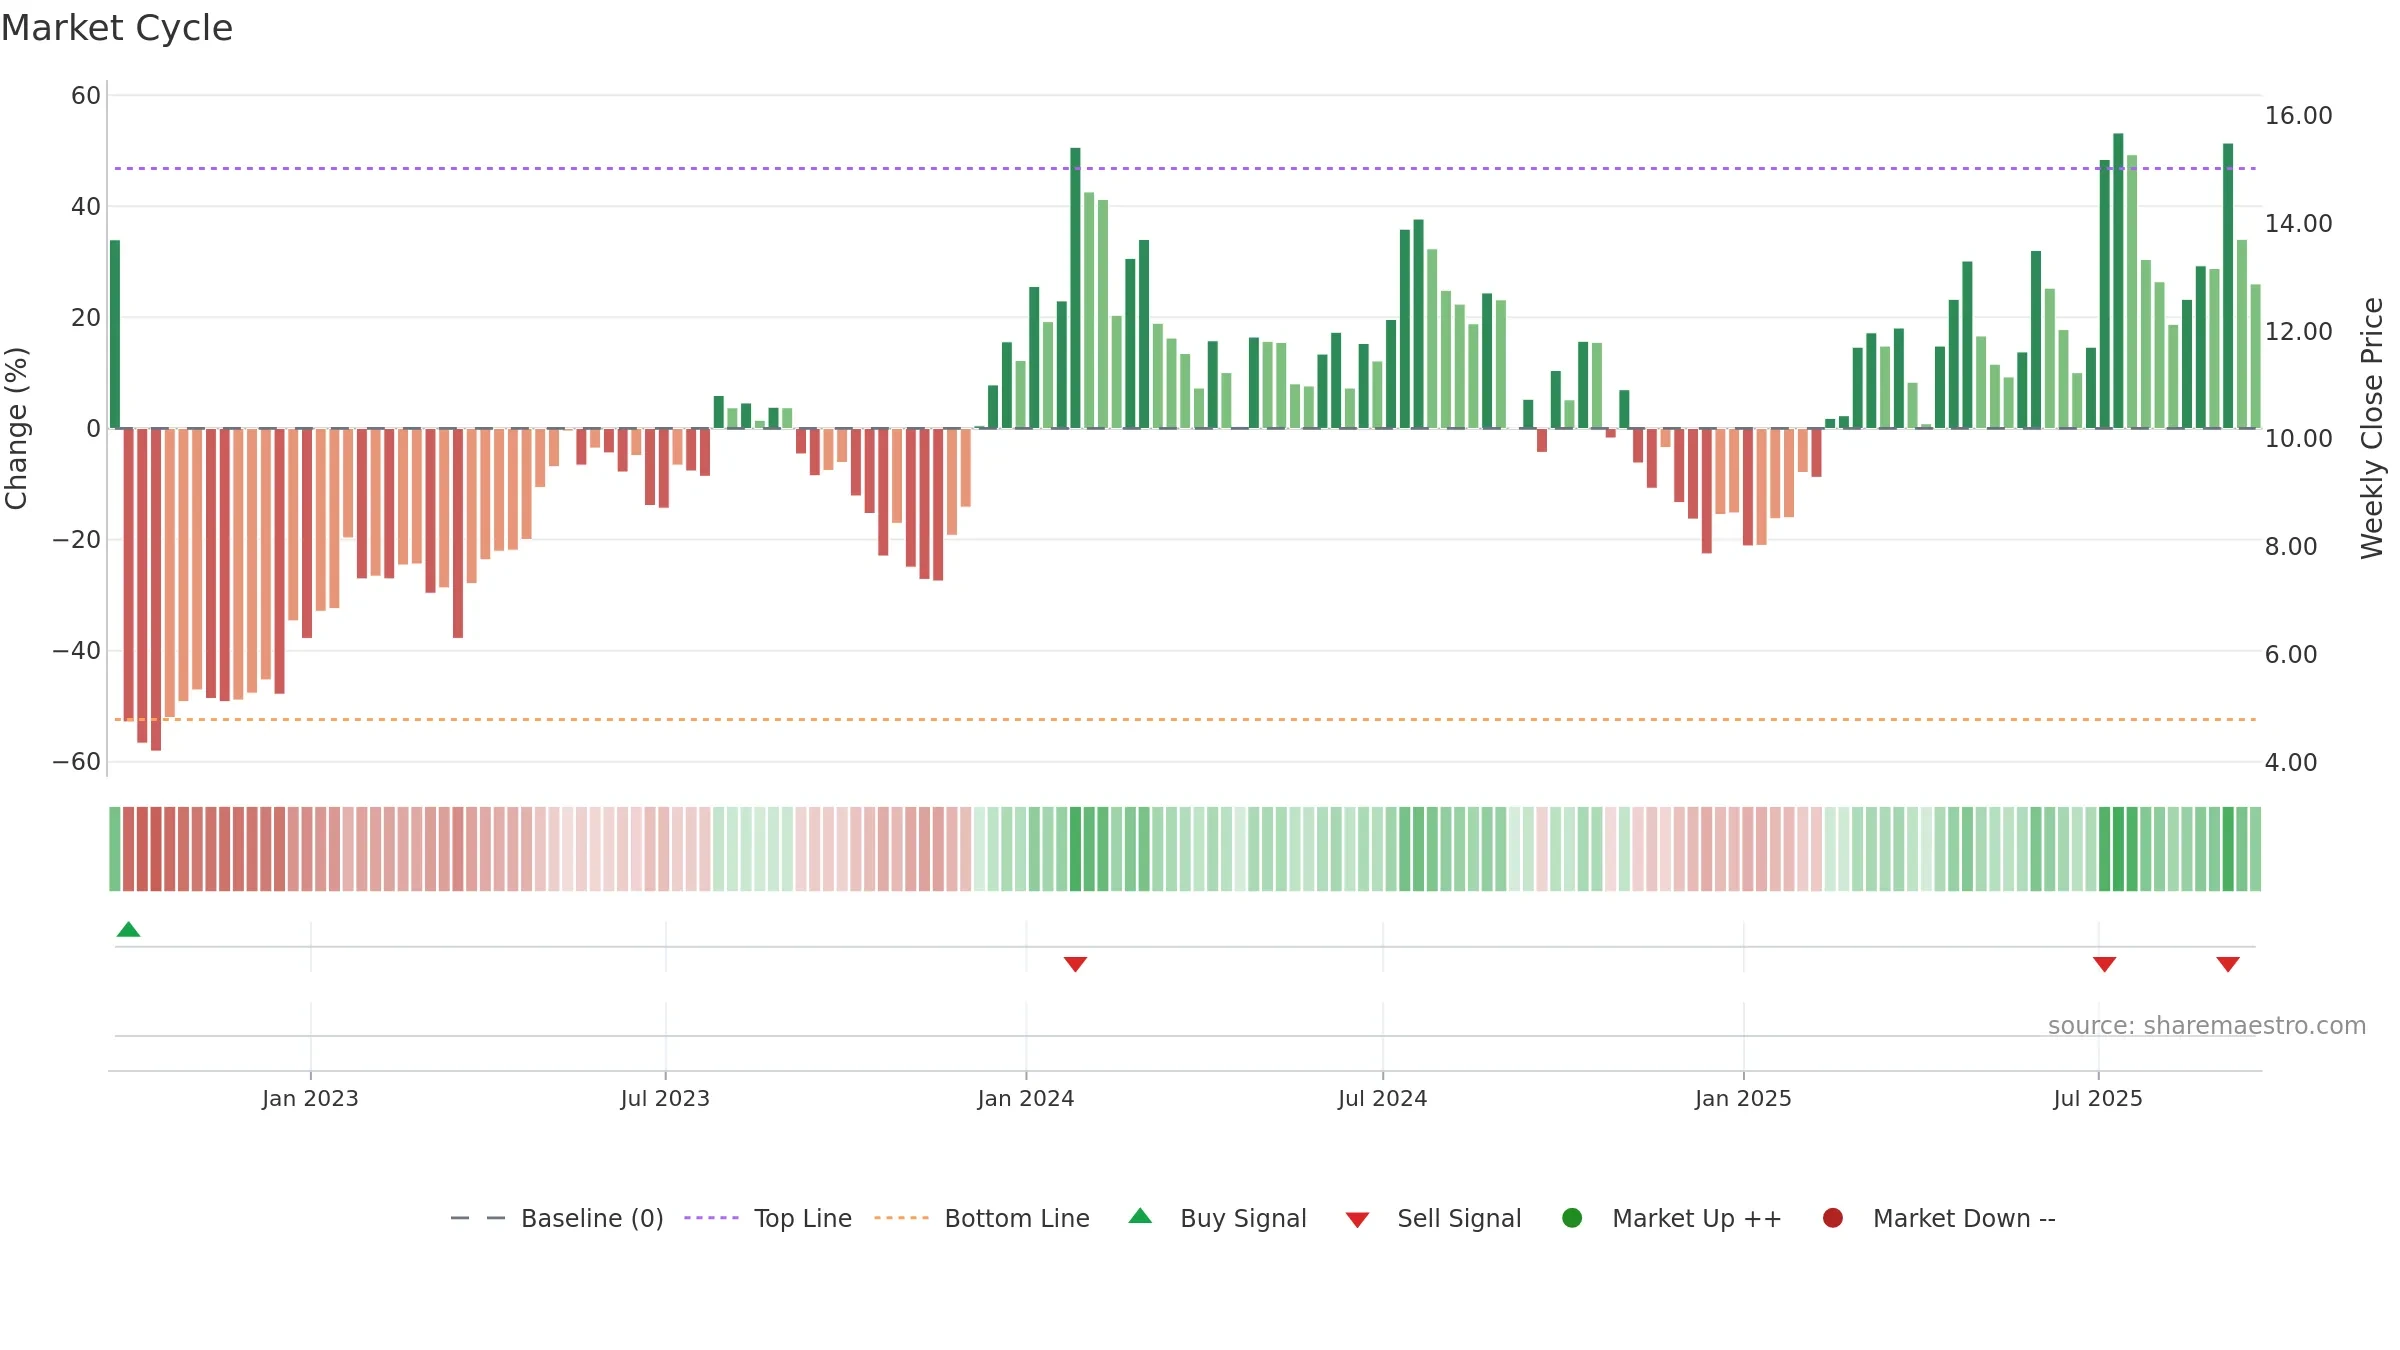Click the green Buy Signal triangle marker
Screen dimensions: 2400x1350
pos(128,929)
